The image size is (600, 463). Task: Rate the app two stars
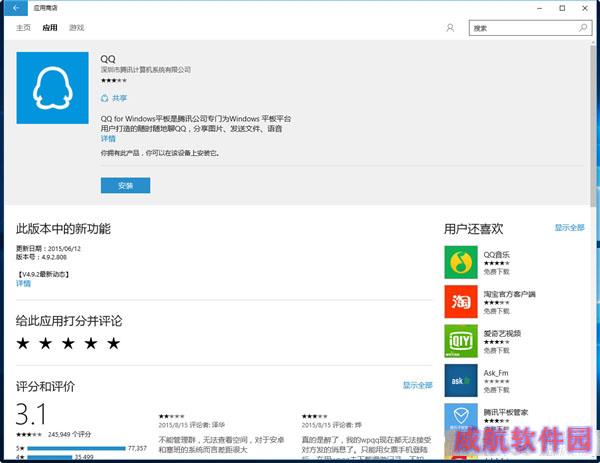(46, 343)
